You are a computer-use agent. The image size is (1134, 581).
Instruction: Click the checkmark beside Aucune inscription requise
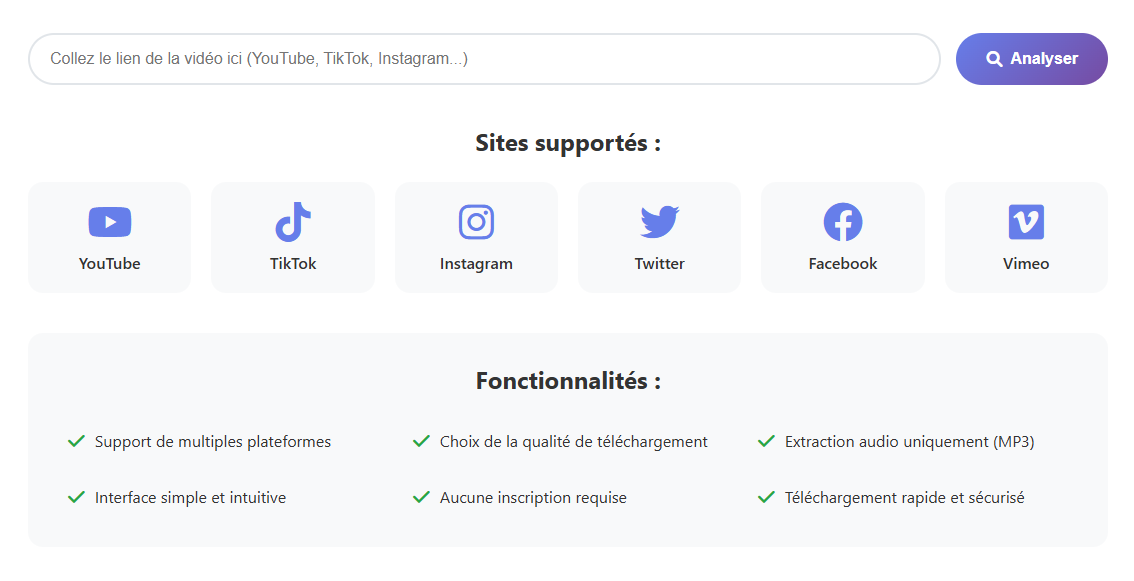(421, 497)
